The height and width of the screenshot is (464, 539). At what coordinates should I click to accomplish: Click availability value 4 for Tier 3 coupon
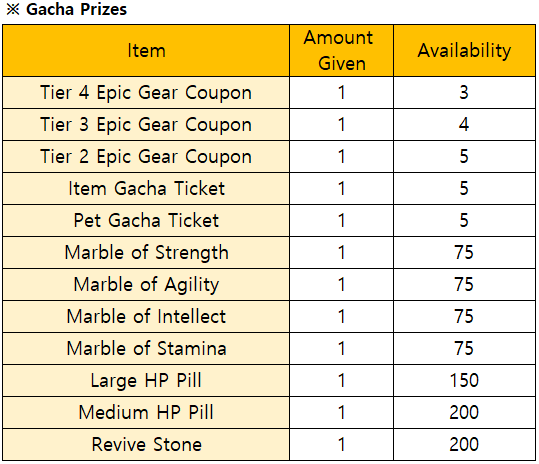[464, 124]
